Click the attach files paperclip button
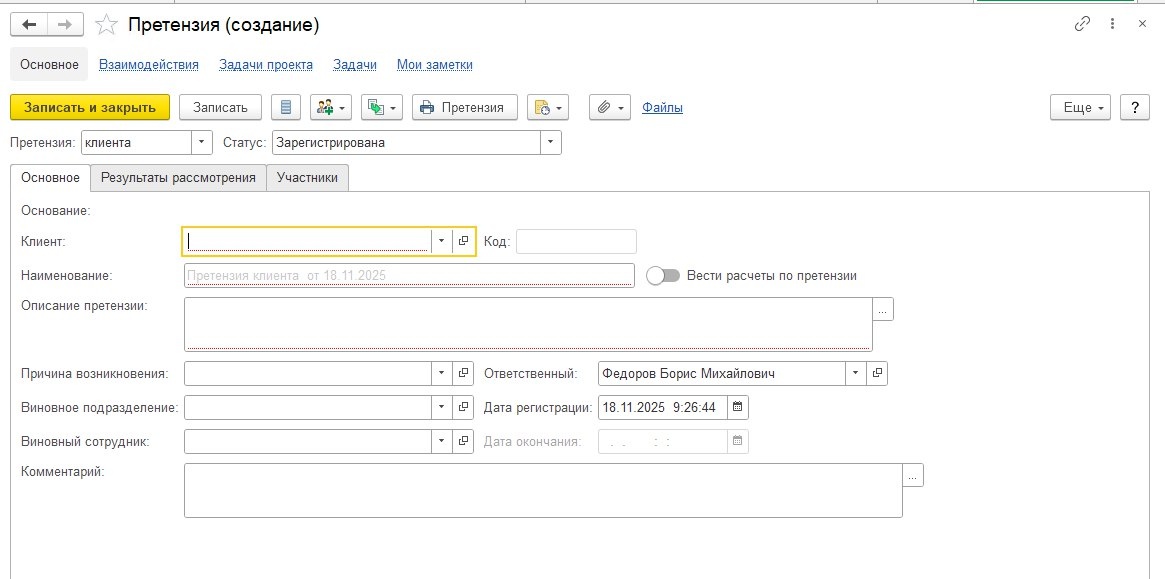 [609, 107]
